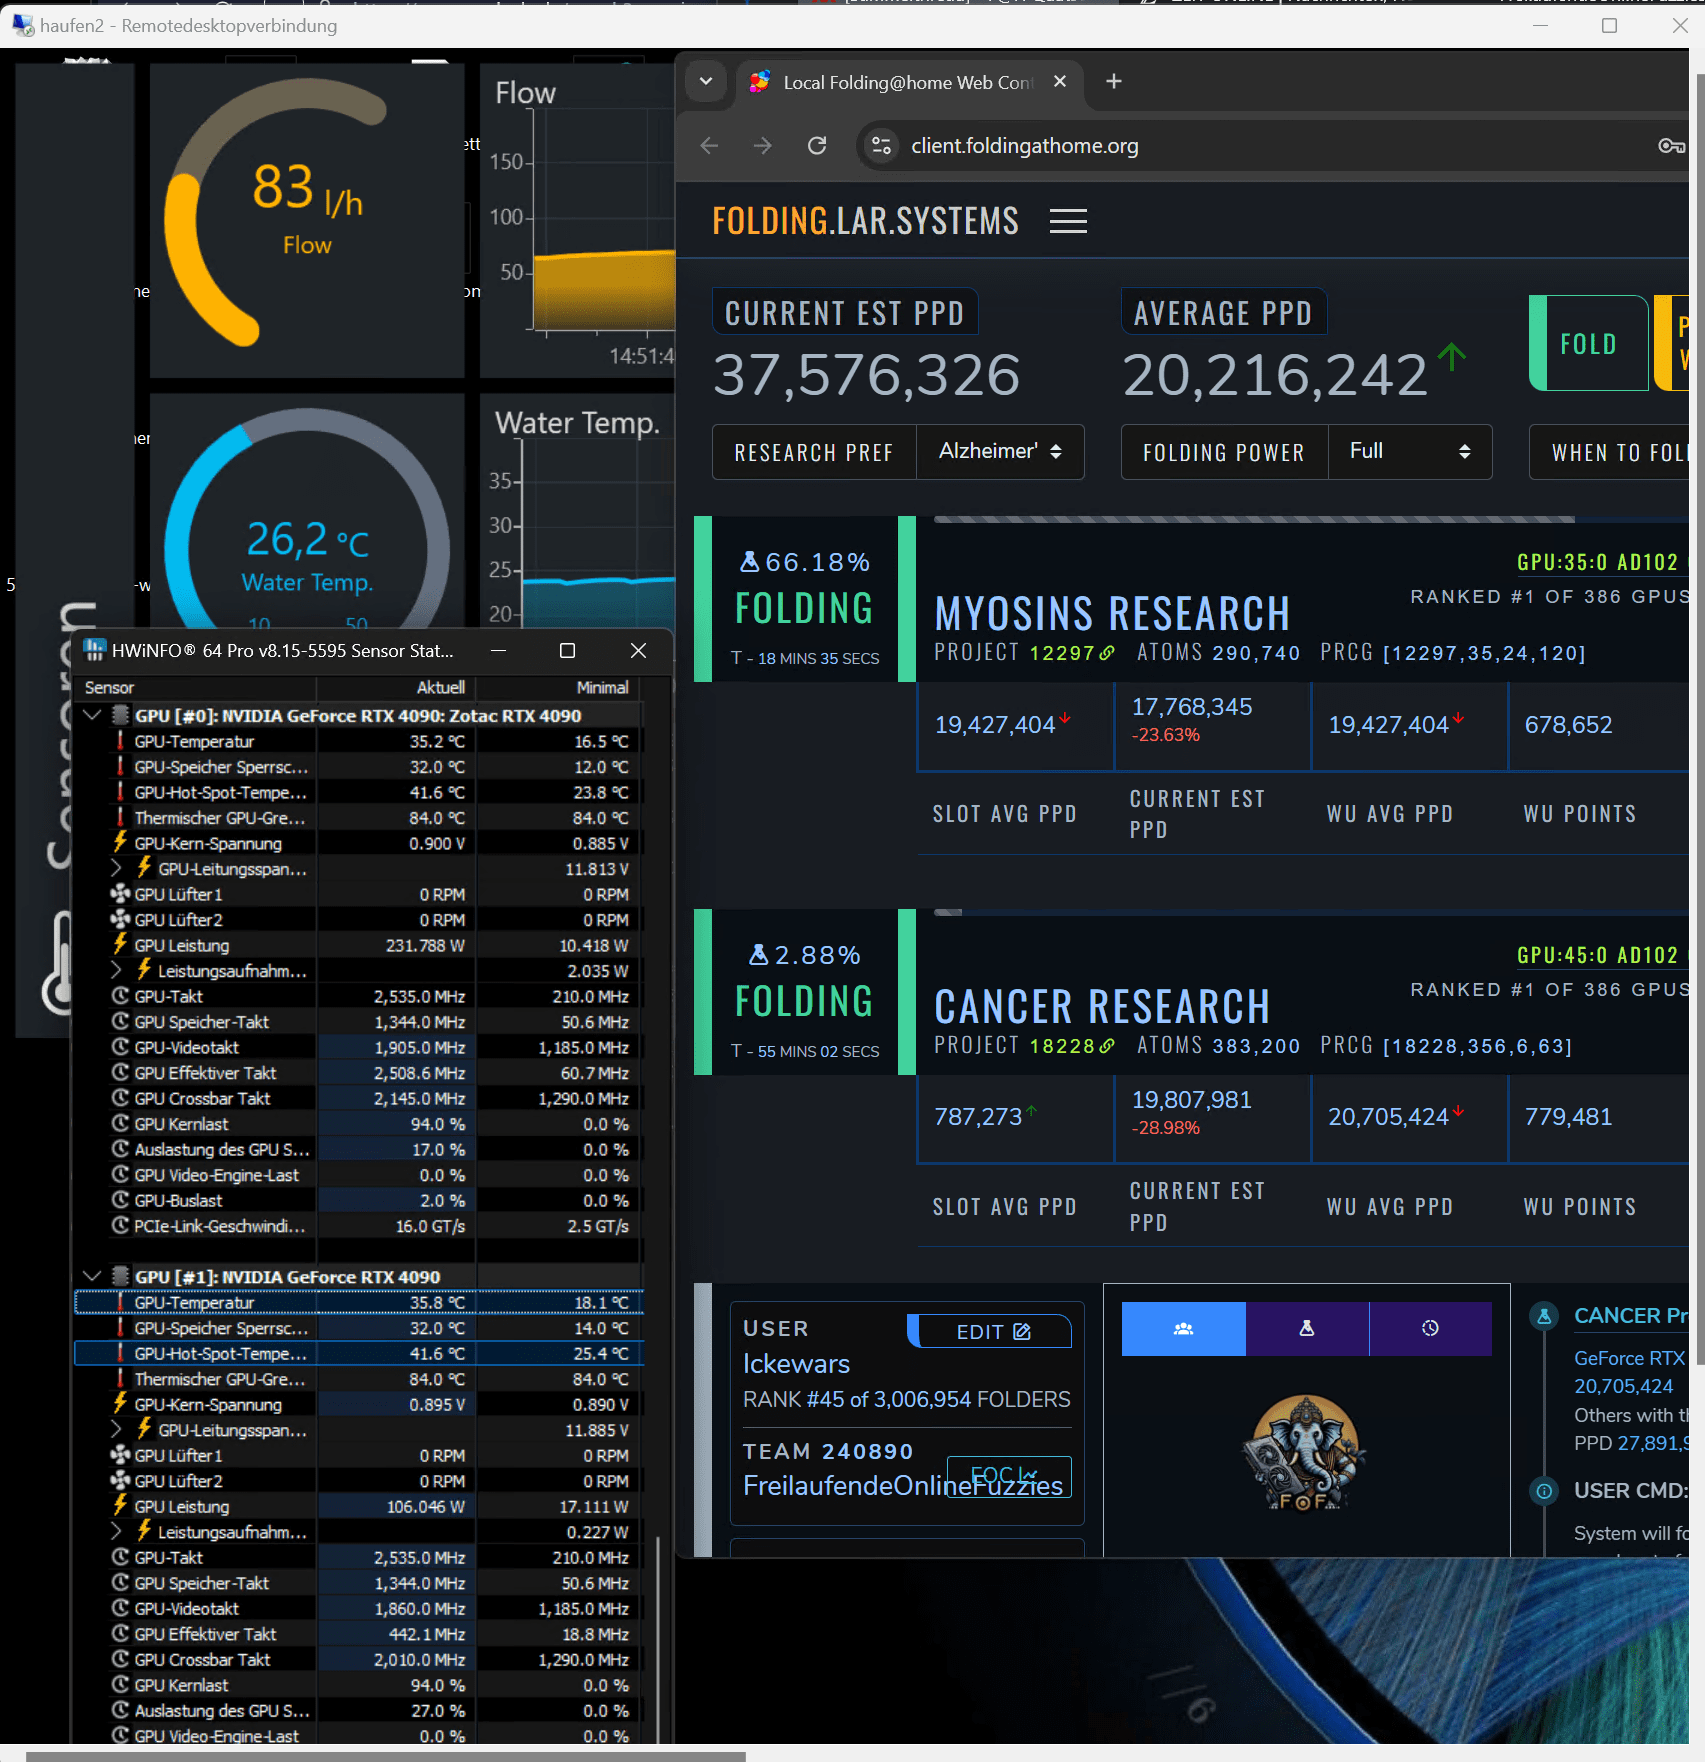This screenshot has height=1762, width=1705.
Task: Click the flask icon next to 2.88%
Action: tap(759, 955)
